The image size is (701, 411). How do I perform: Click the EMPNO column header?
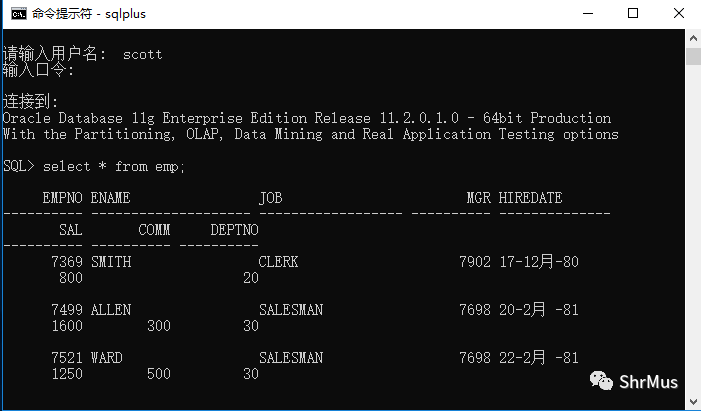(63, 198)
